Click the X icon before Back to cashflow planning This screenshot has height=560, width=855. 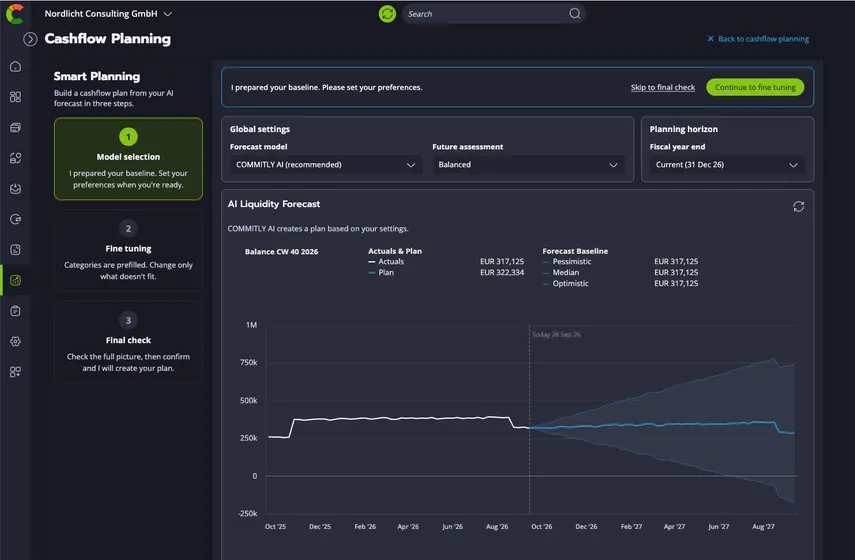point(711,39)
